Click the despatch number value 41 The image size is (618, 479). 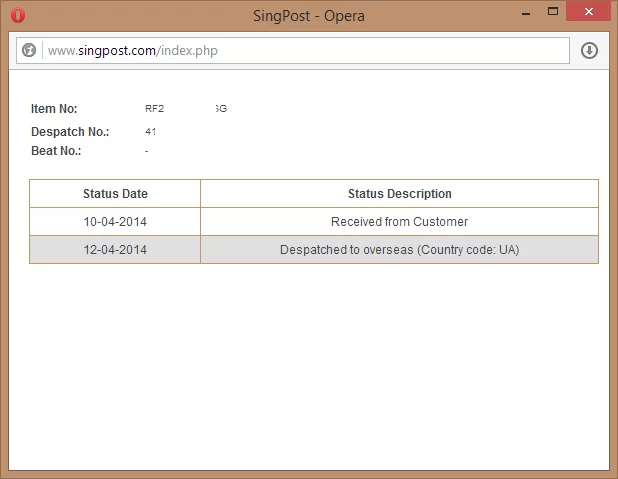point(150,132)
